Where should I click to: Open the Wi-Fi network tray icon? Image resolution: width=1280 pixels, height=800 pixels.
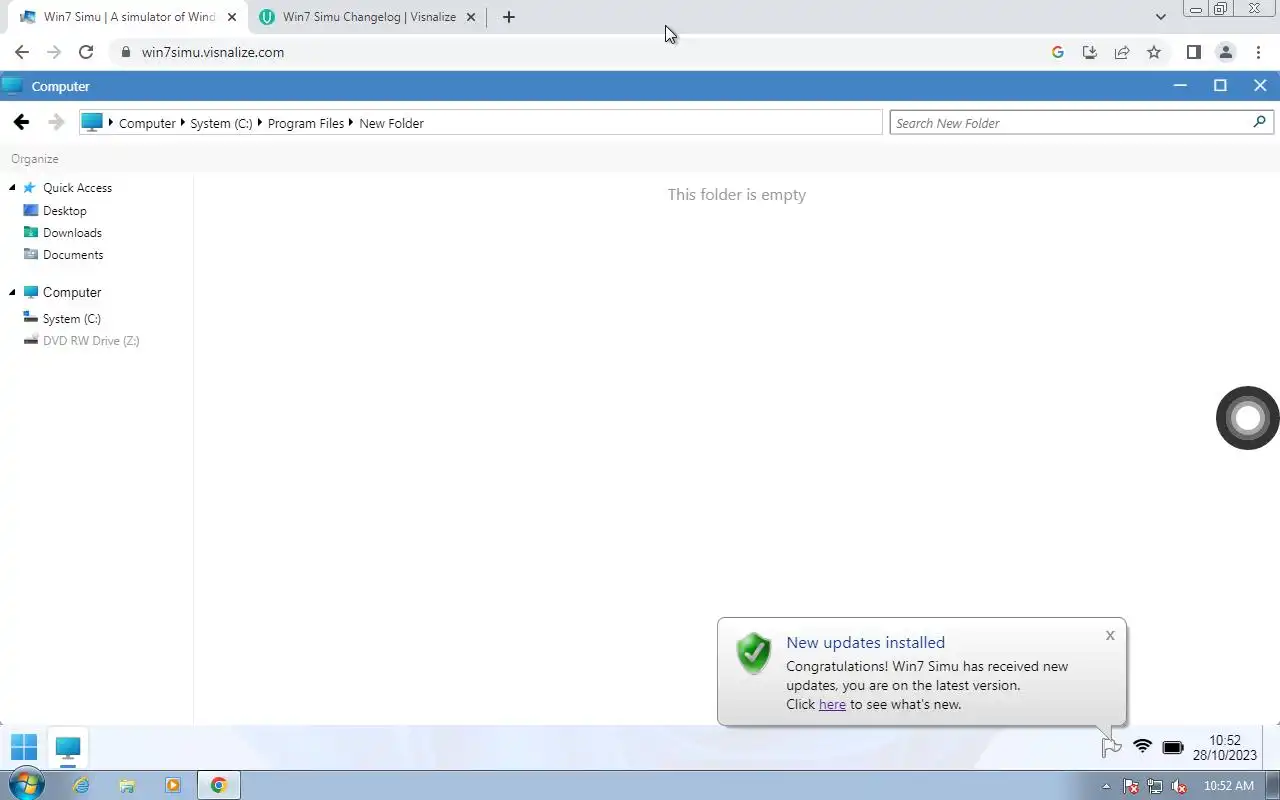pos(1142,747)
